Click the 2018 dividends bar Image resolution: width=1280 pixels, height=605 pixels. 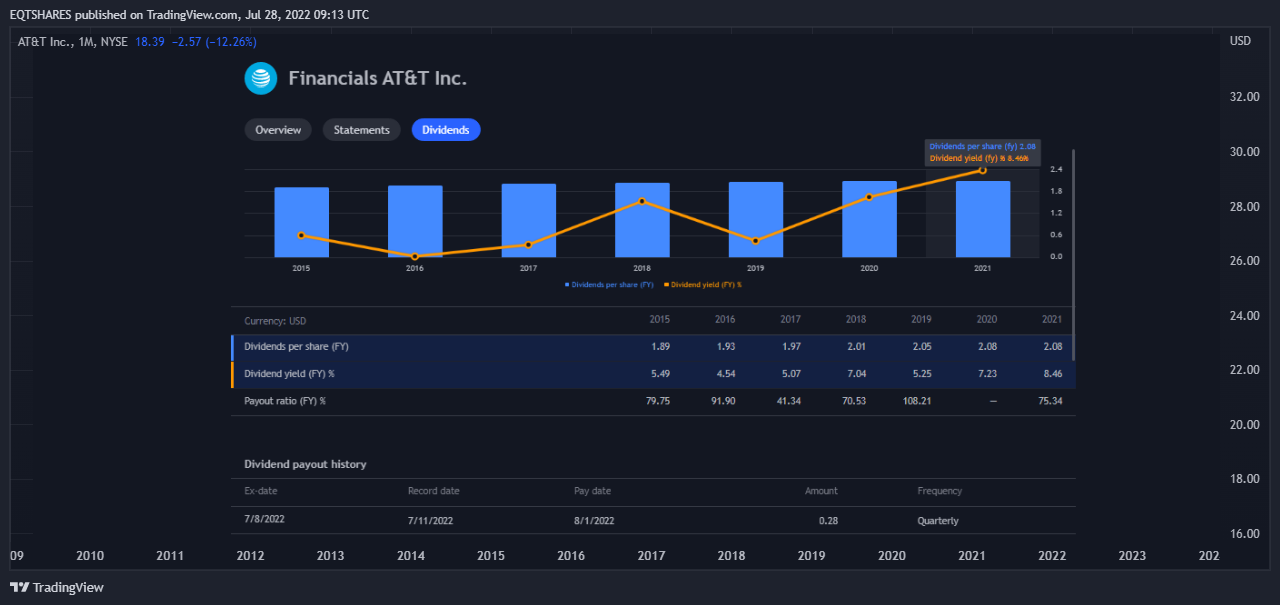[x=642, y=220]
